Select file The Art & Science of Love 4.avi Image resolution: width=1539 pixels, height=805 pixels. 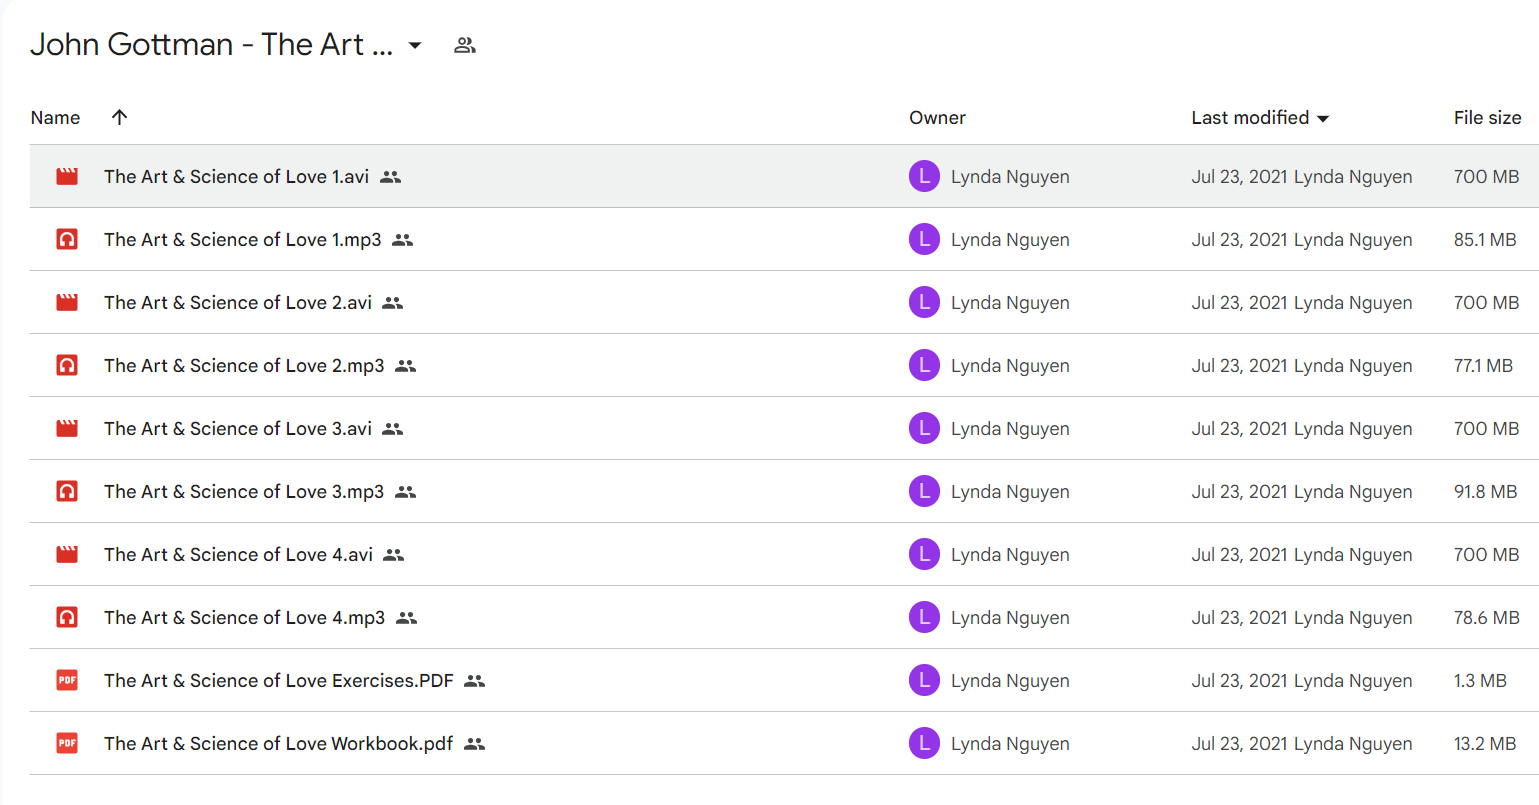point(238,555)
